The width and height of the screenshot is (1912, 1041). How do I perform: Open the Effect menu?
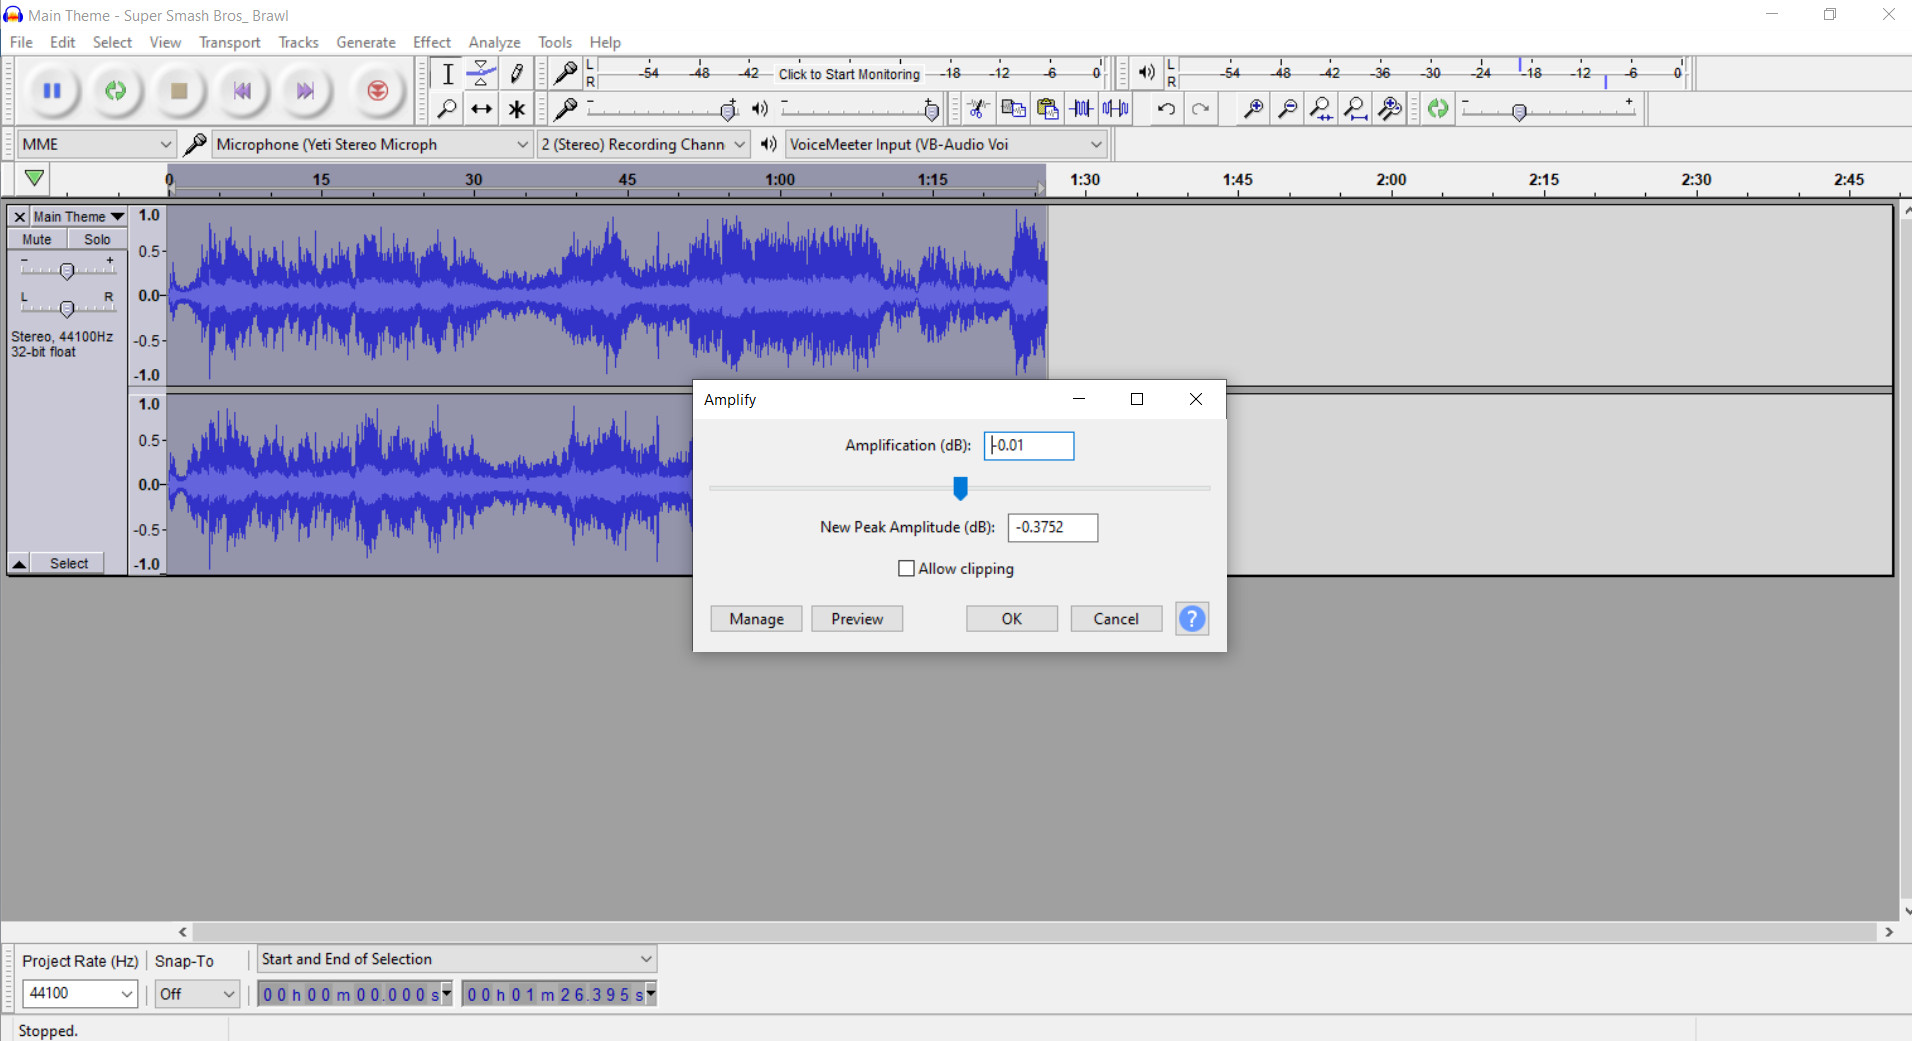tap(431, 42)
